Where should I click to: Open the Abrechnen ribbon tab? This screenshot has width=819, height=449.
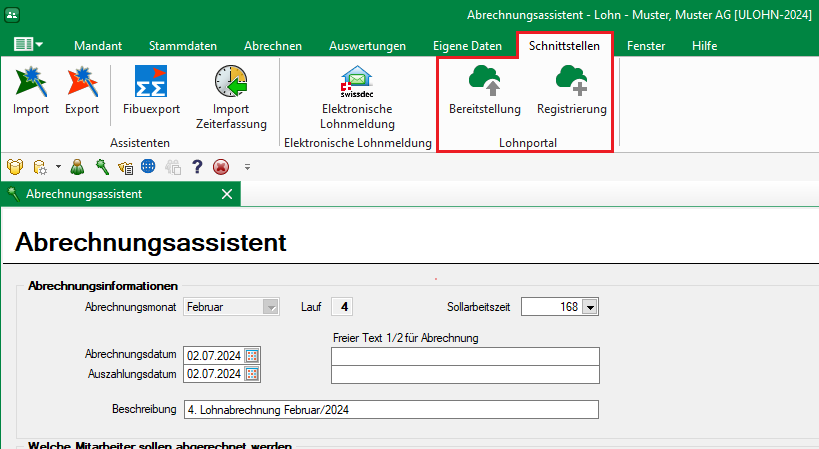click(x=273, y=46)
